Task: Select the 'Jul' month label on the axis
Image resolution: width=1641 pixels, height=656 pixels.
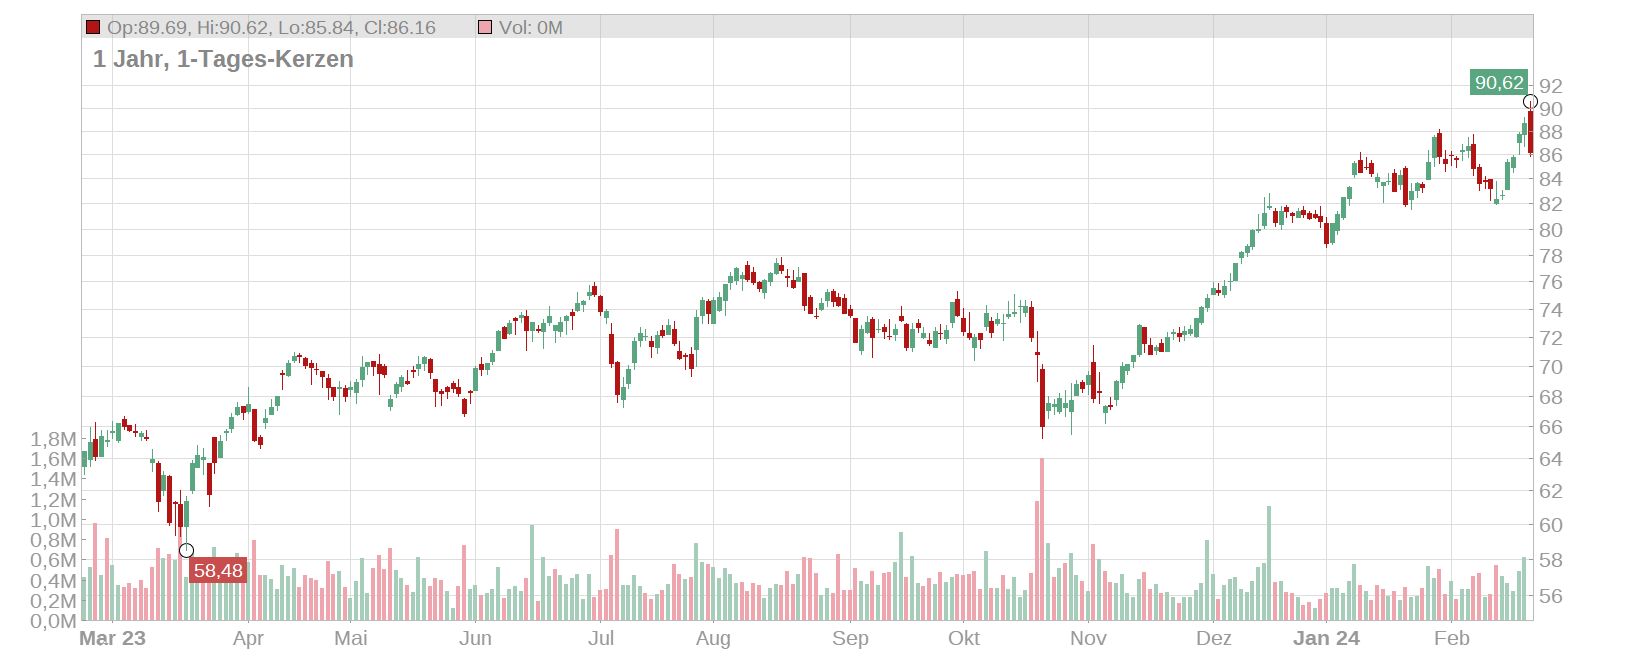Action: tap(601, 639)
